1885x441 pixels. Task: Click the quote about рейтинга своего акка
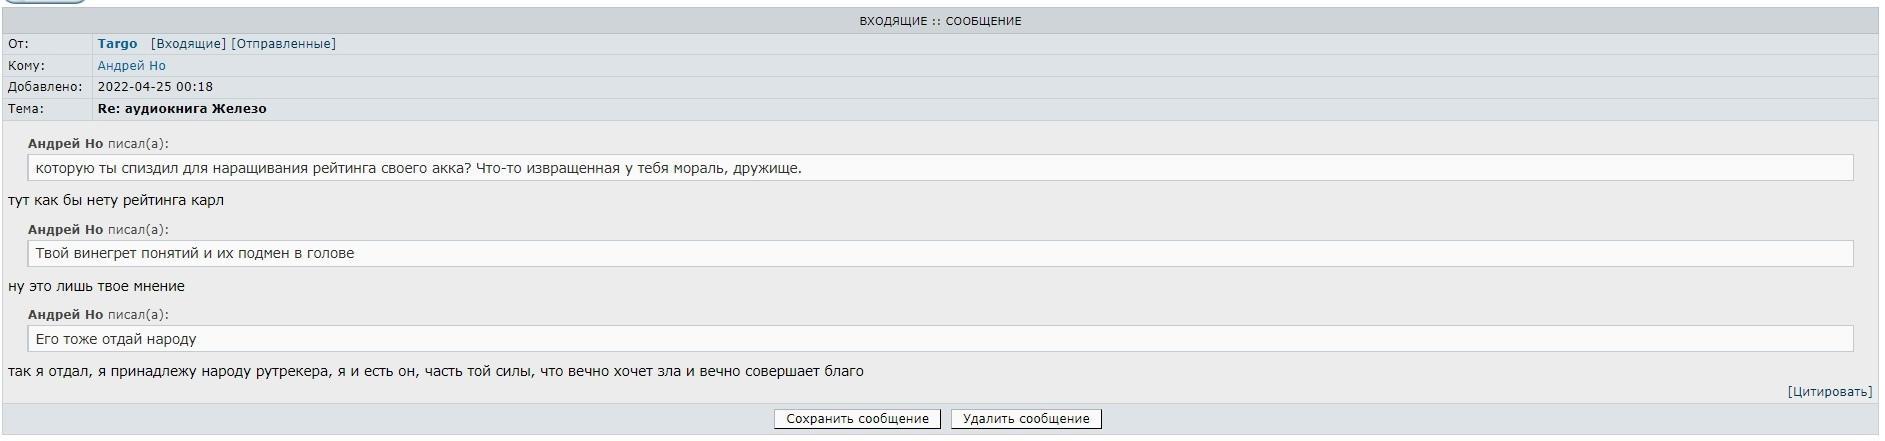pyautogui.click(x=418, y=168)
